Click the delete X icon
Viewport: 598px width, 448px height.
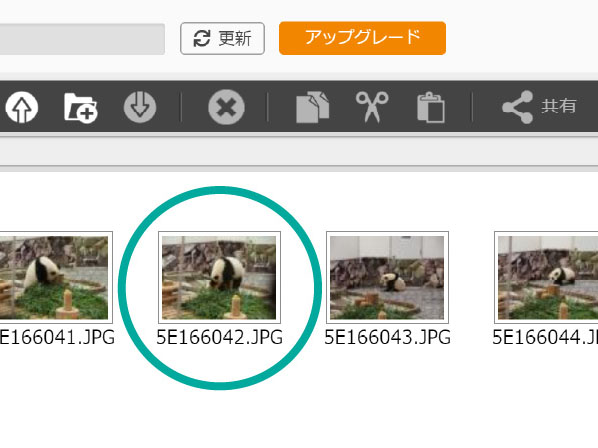point(226,107)
